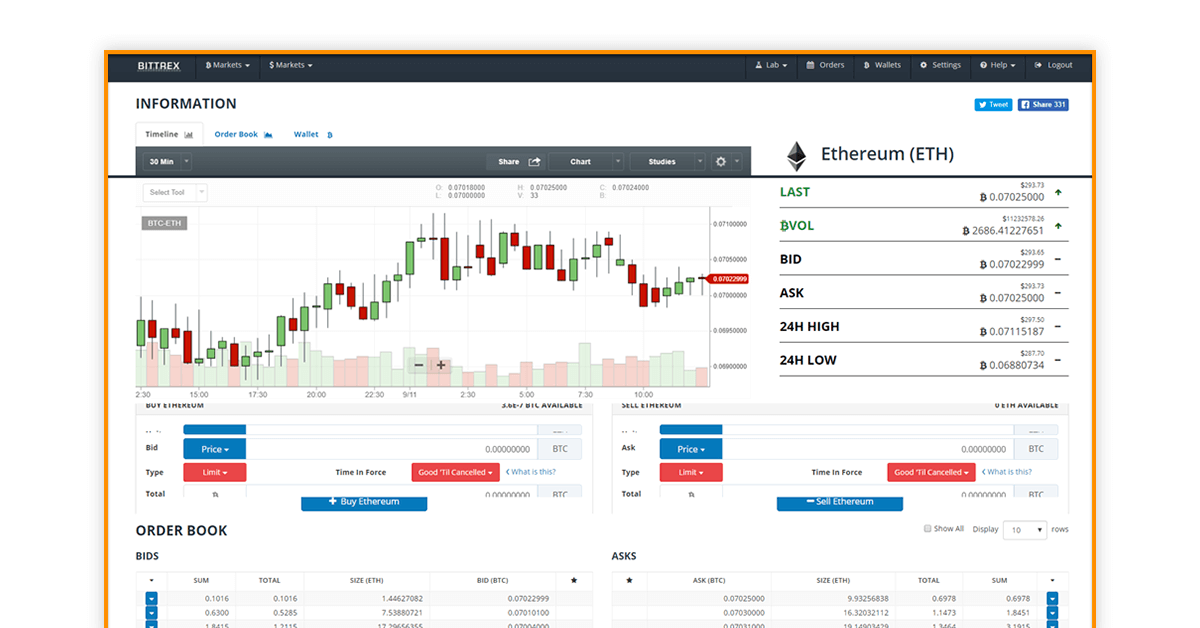This screenshot has height=628, width=1200.
Task: Open the Dollar Markets menu
Action: click(x=291, y=66)
